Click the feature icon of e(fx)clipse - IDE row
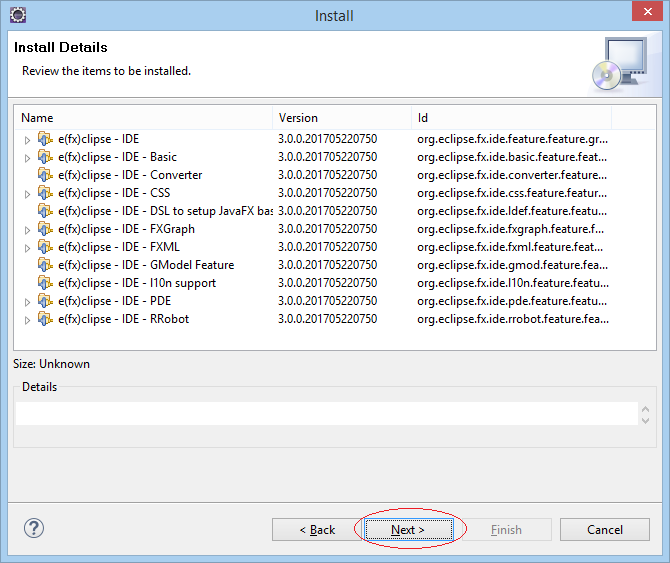Viewport: 670px width, 563px height. pyautogui.click(x=45, y=139)
